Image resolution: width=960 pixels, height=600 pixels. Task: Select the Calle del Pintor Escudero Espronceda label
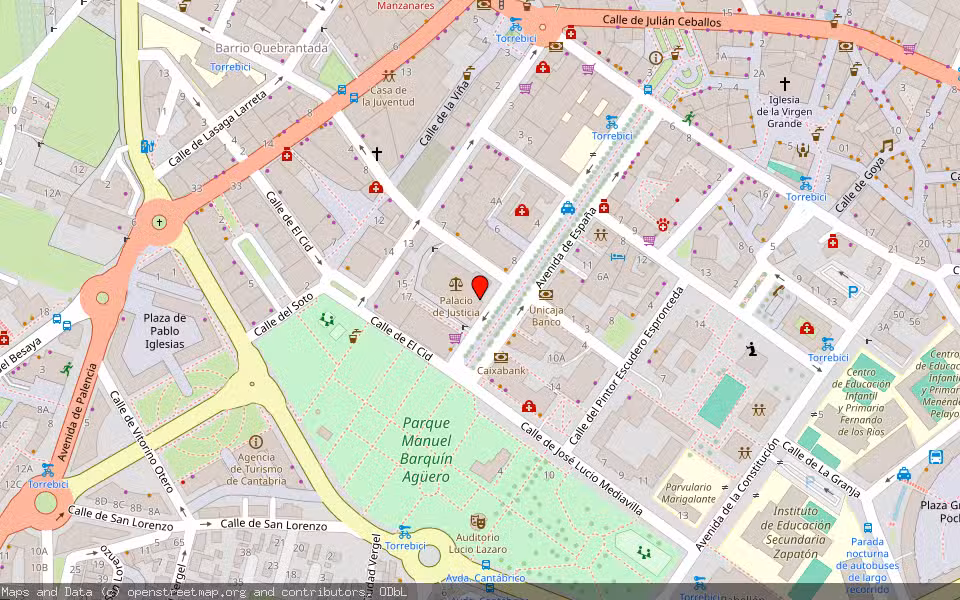[625, 366]
